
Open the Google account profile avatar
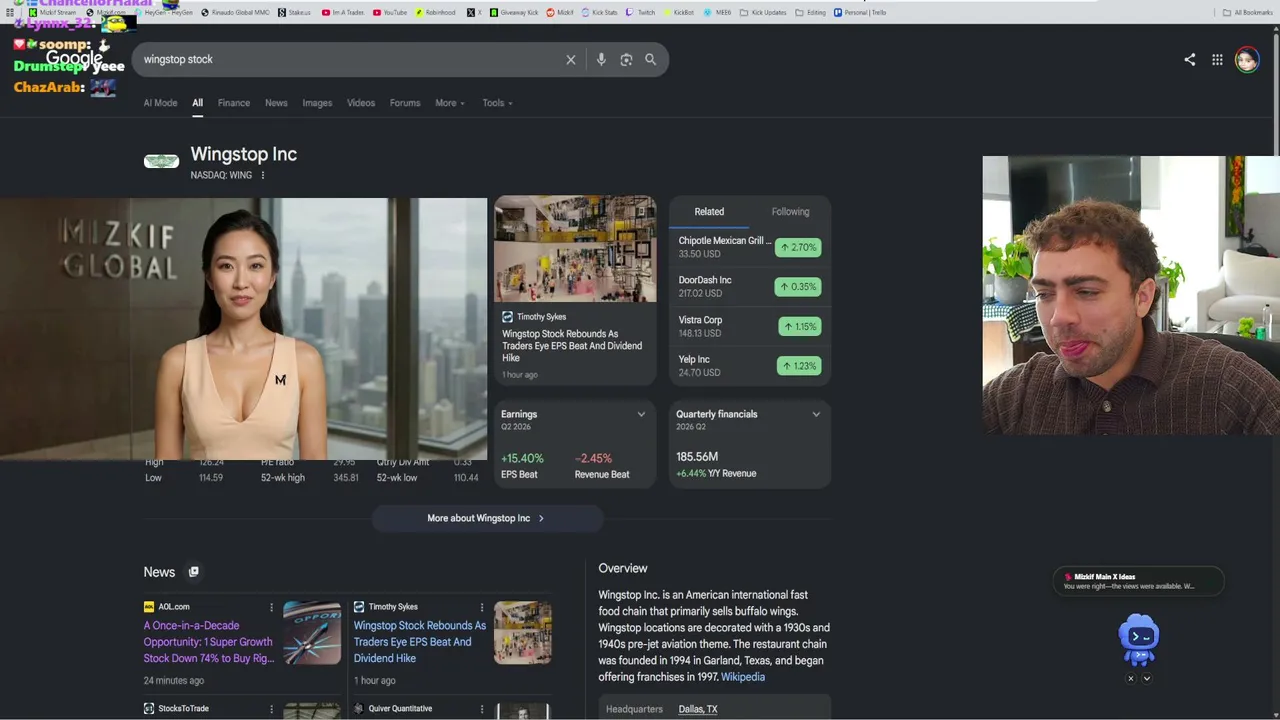click(x=1247, y=60)
